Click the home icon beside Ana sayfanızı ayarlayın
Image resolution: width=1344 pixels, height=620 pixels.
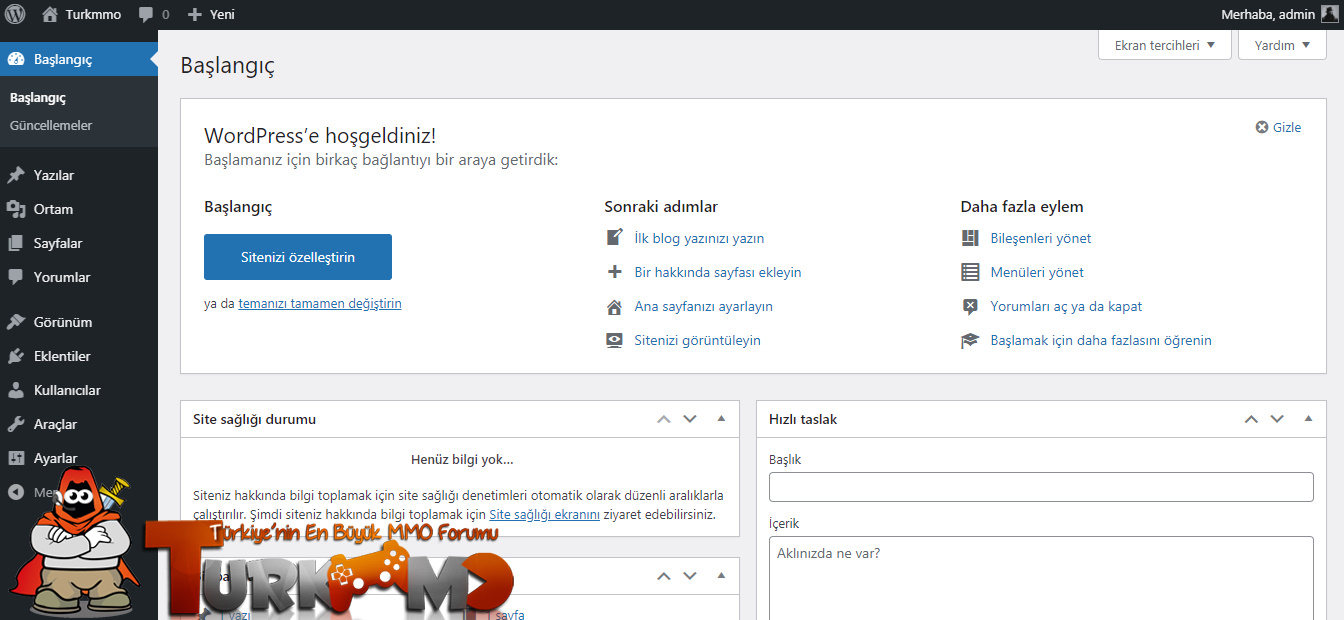click(x=615, y=306)
